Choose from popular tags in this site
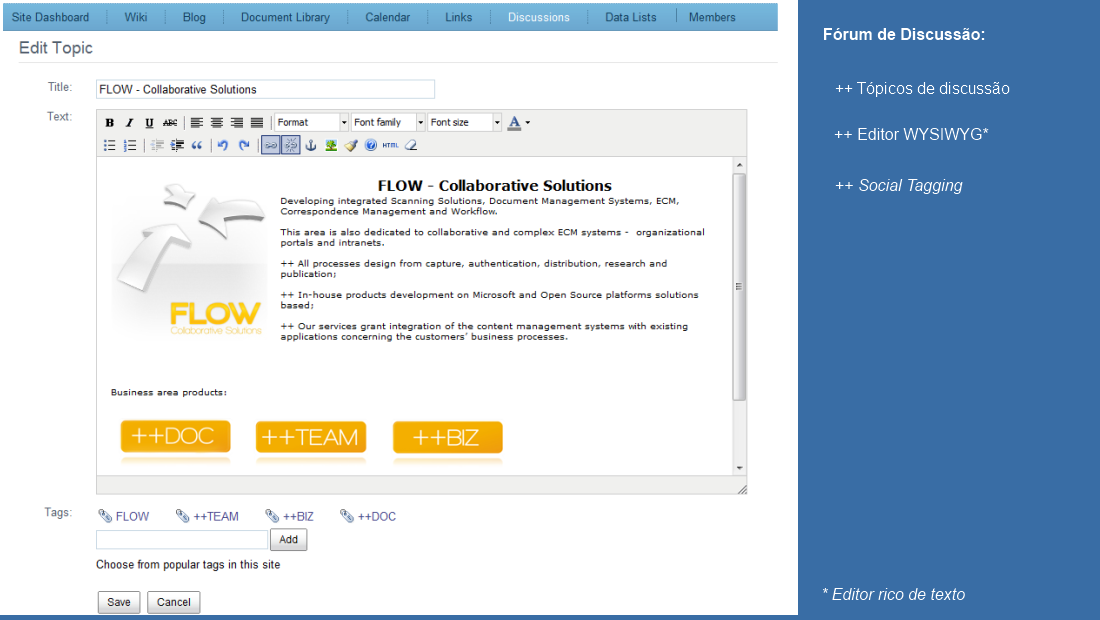1100x620 pixels. point(188,565)
